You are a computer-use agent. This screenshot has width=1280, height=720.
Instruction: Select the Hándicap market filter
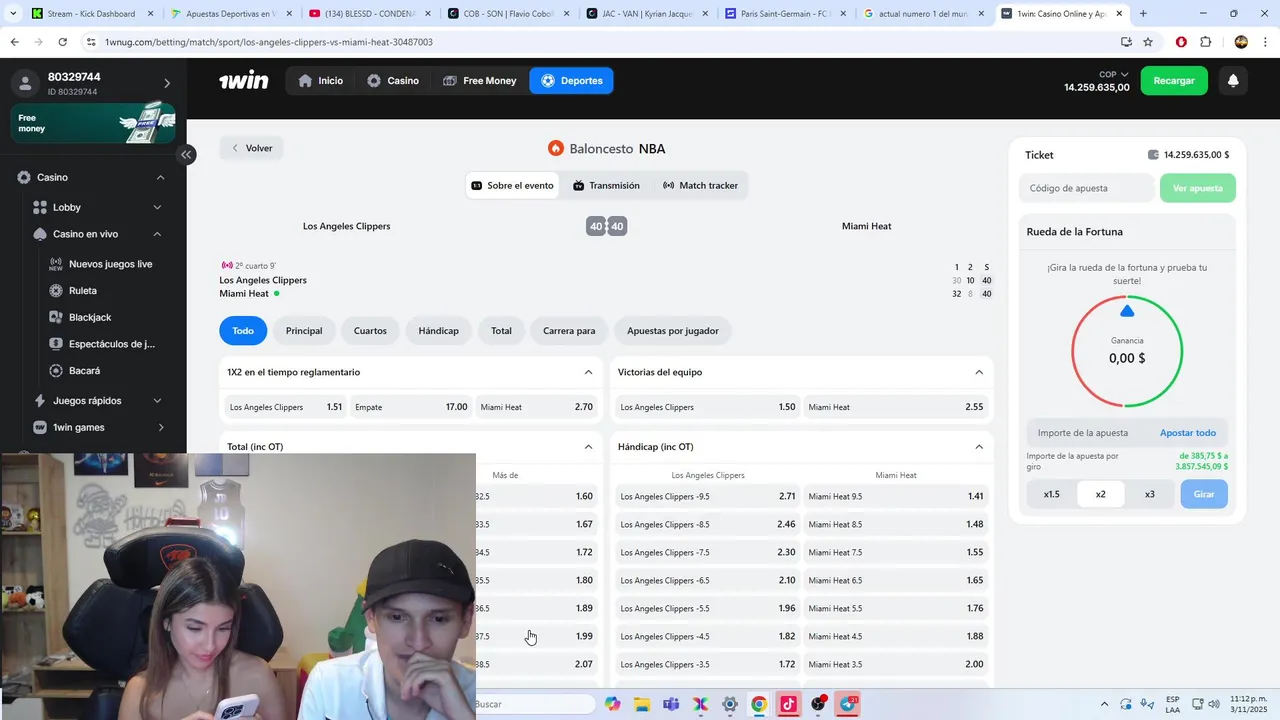coord(438,331)
